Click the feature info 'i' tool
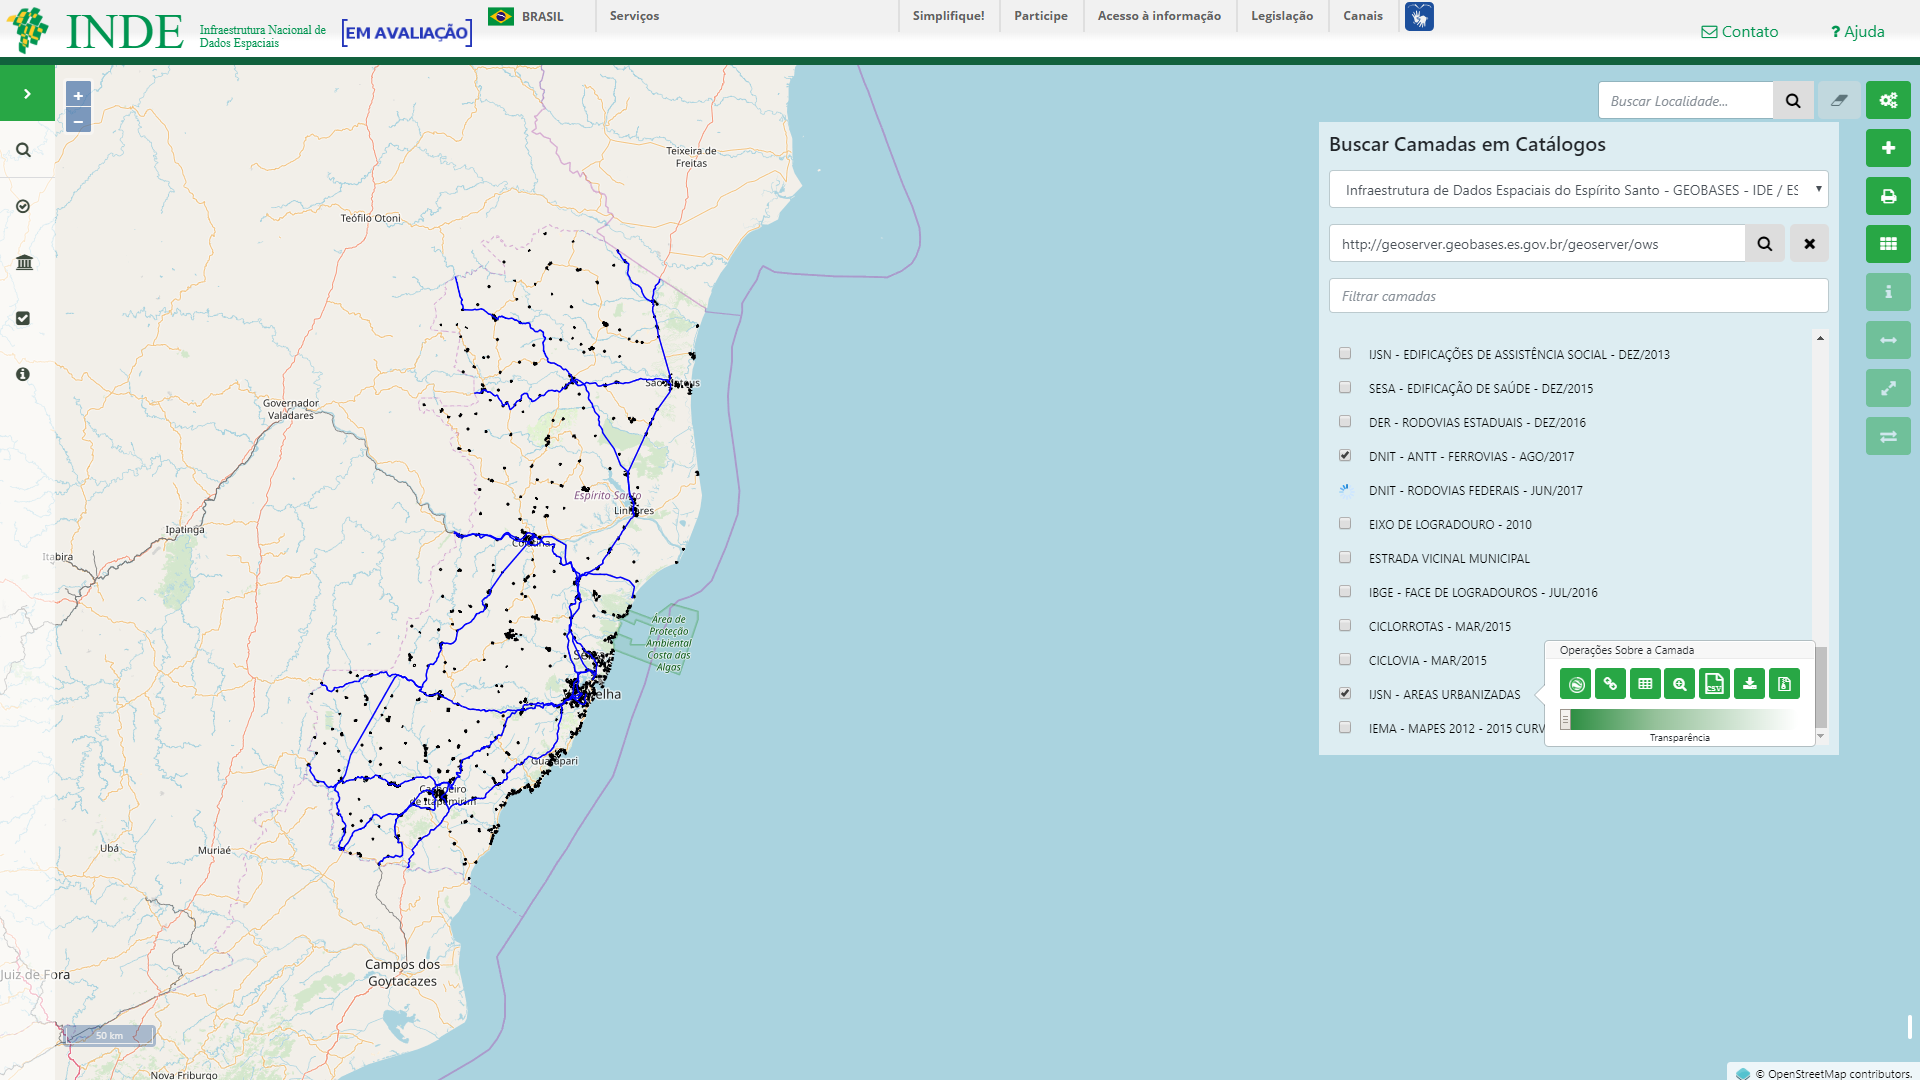1920x1080 pixels. 1888,292
